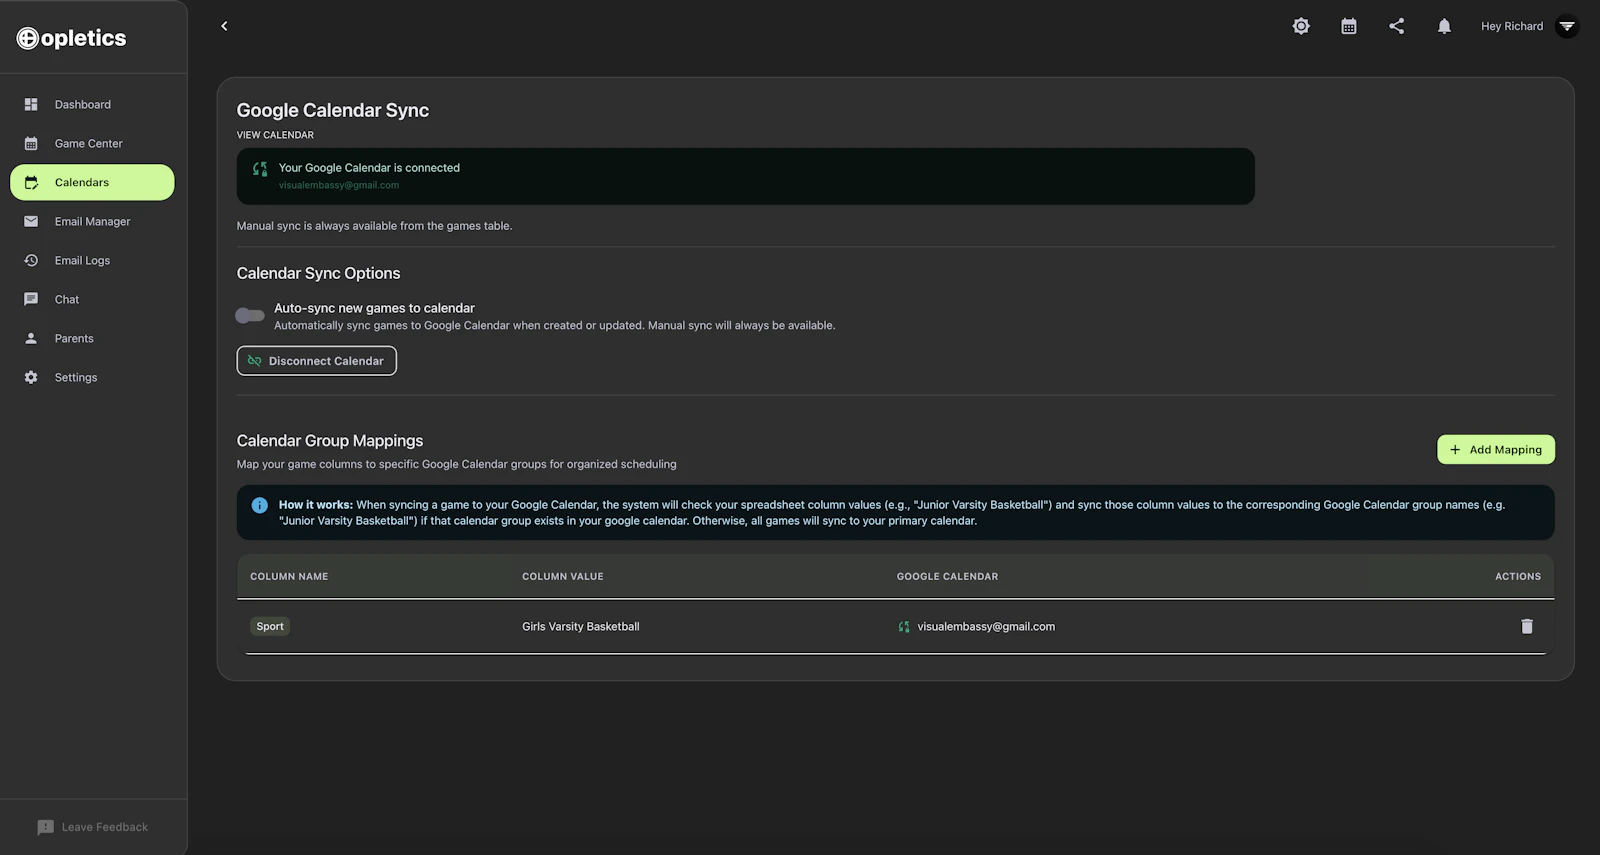1600x855 pixels.
Task: Open the VIEW CALENDAR link
Action: (x=275, y=135)
